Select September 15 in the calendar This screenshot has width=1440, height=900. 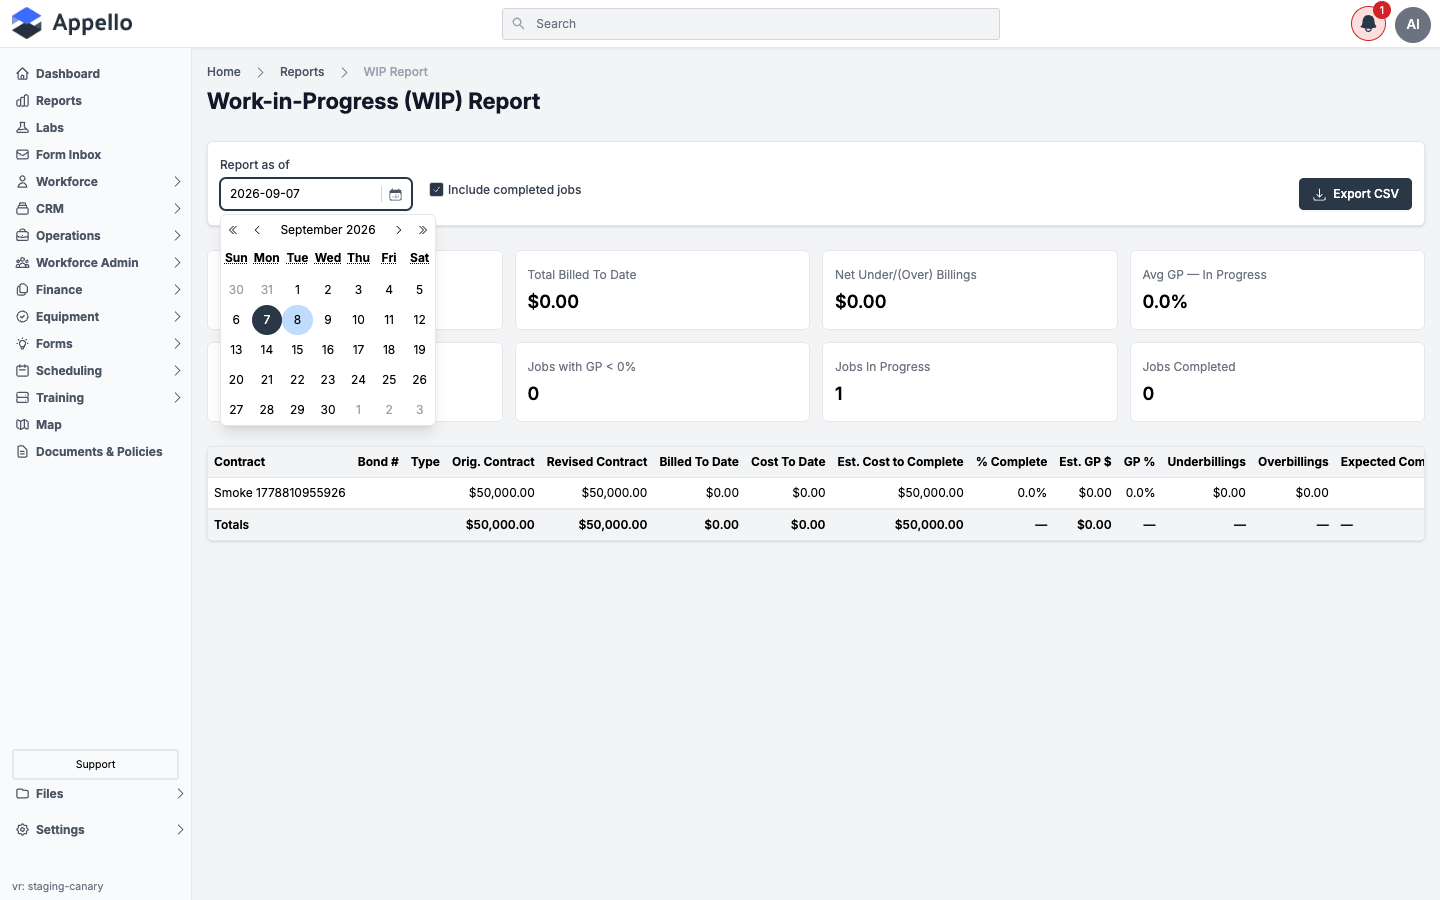(x=297, y=350)
